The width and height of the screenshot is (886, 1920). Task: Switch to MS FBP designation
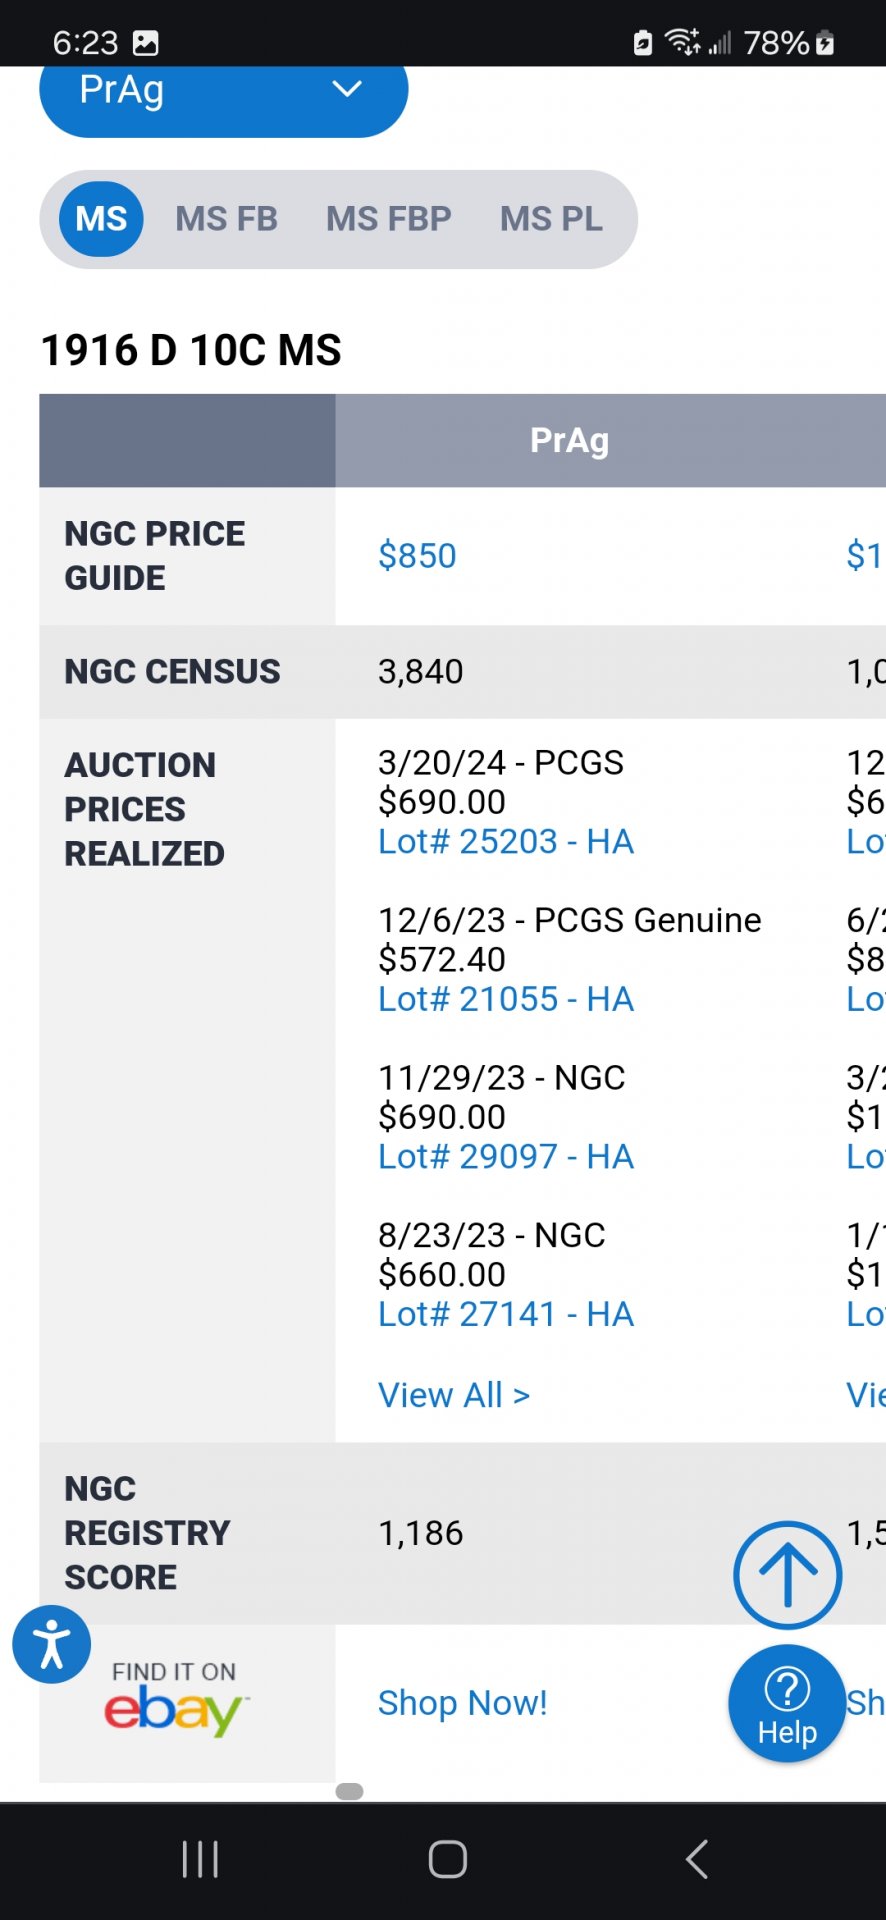(388, 219)
